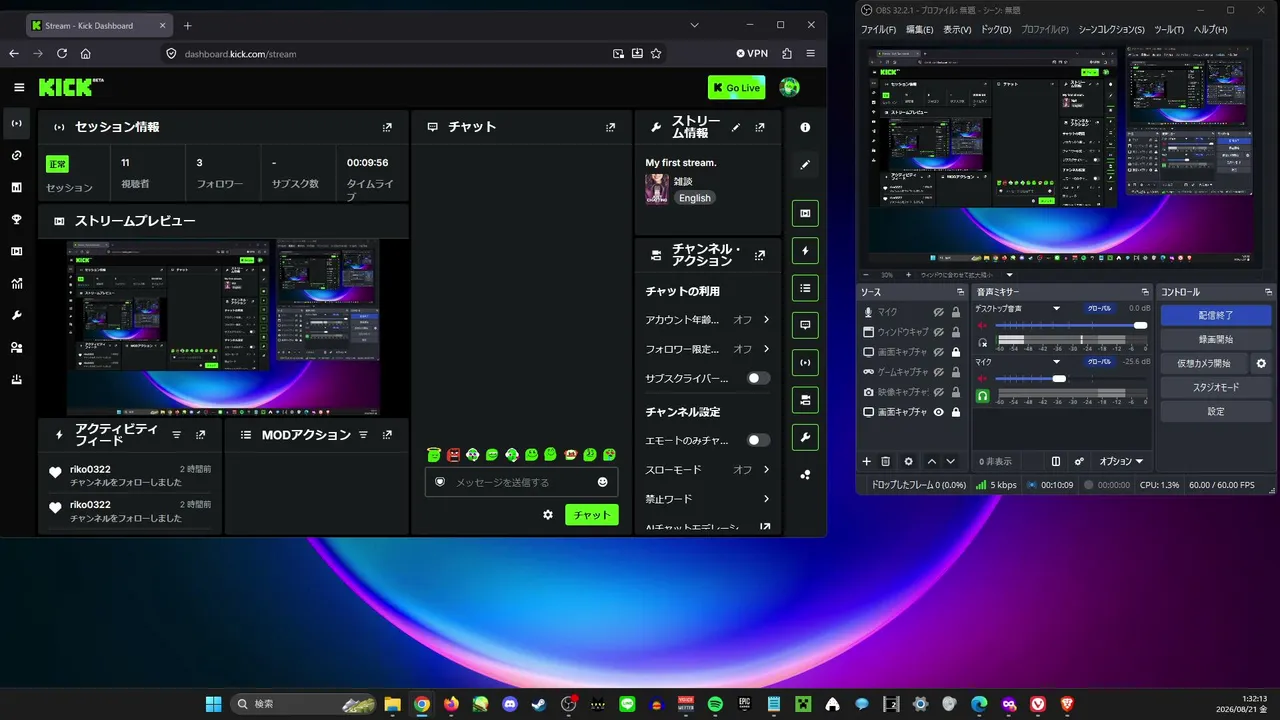
Task: Open advanced audio properties gears in OBS mixer
Action: (1079, 461)
